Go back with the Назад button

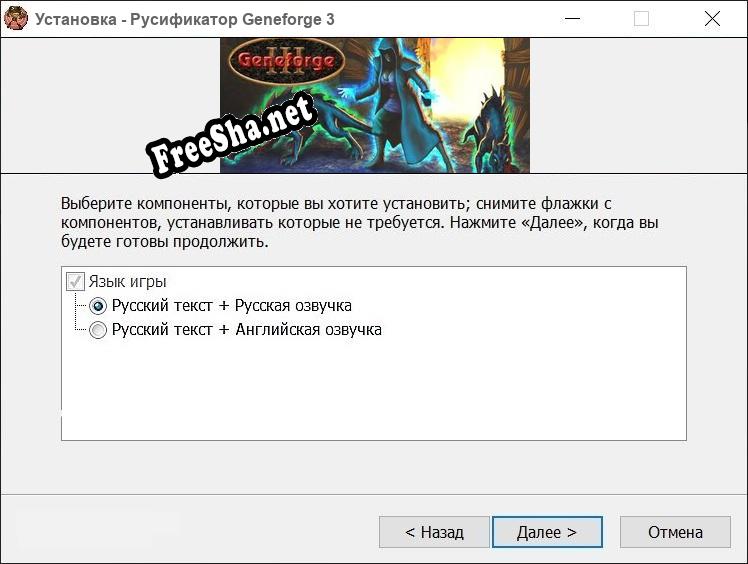tap(434, 532)
